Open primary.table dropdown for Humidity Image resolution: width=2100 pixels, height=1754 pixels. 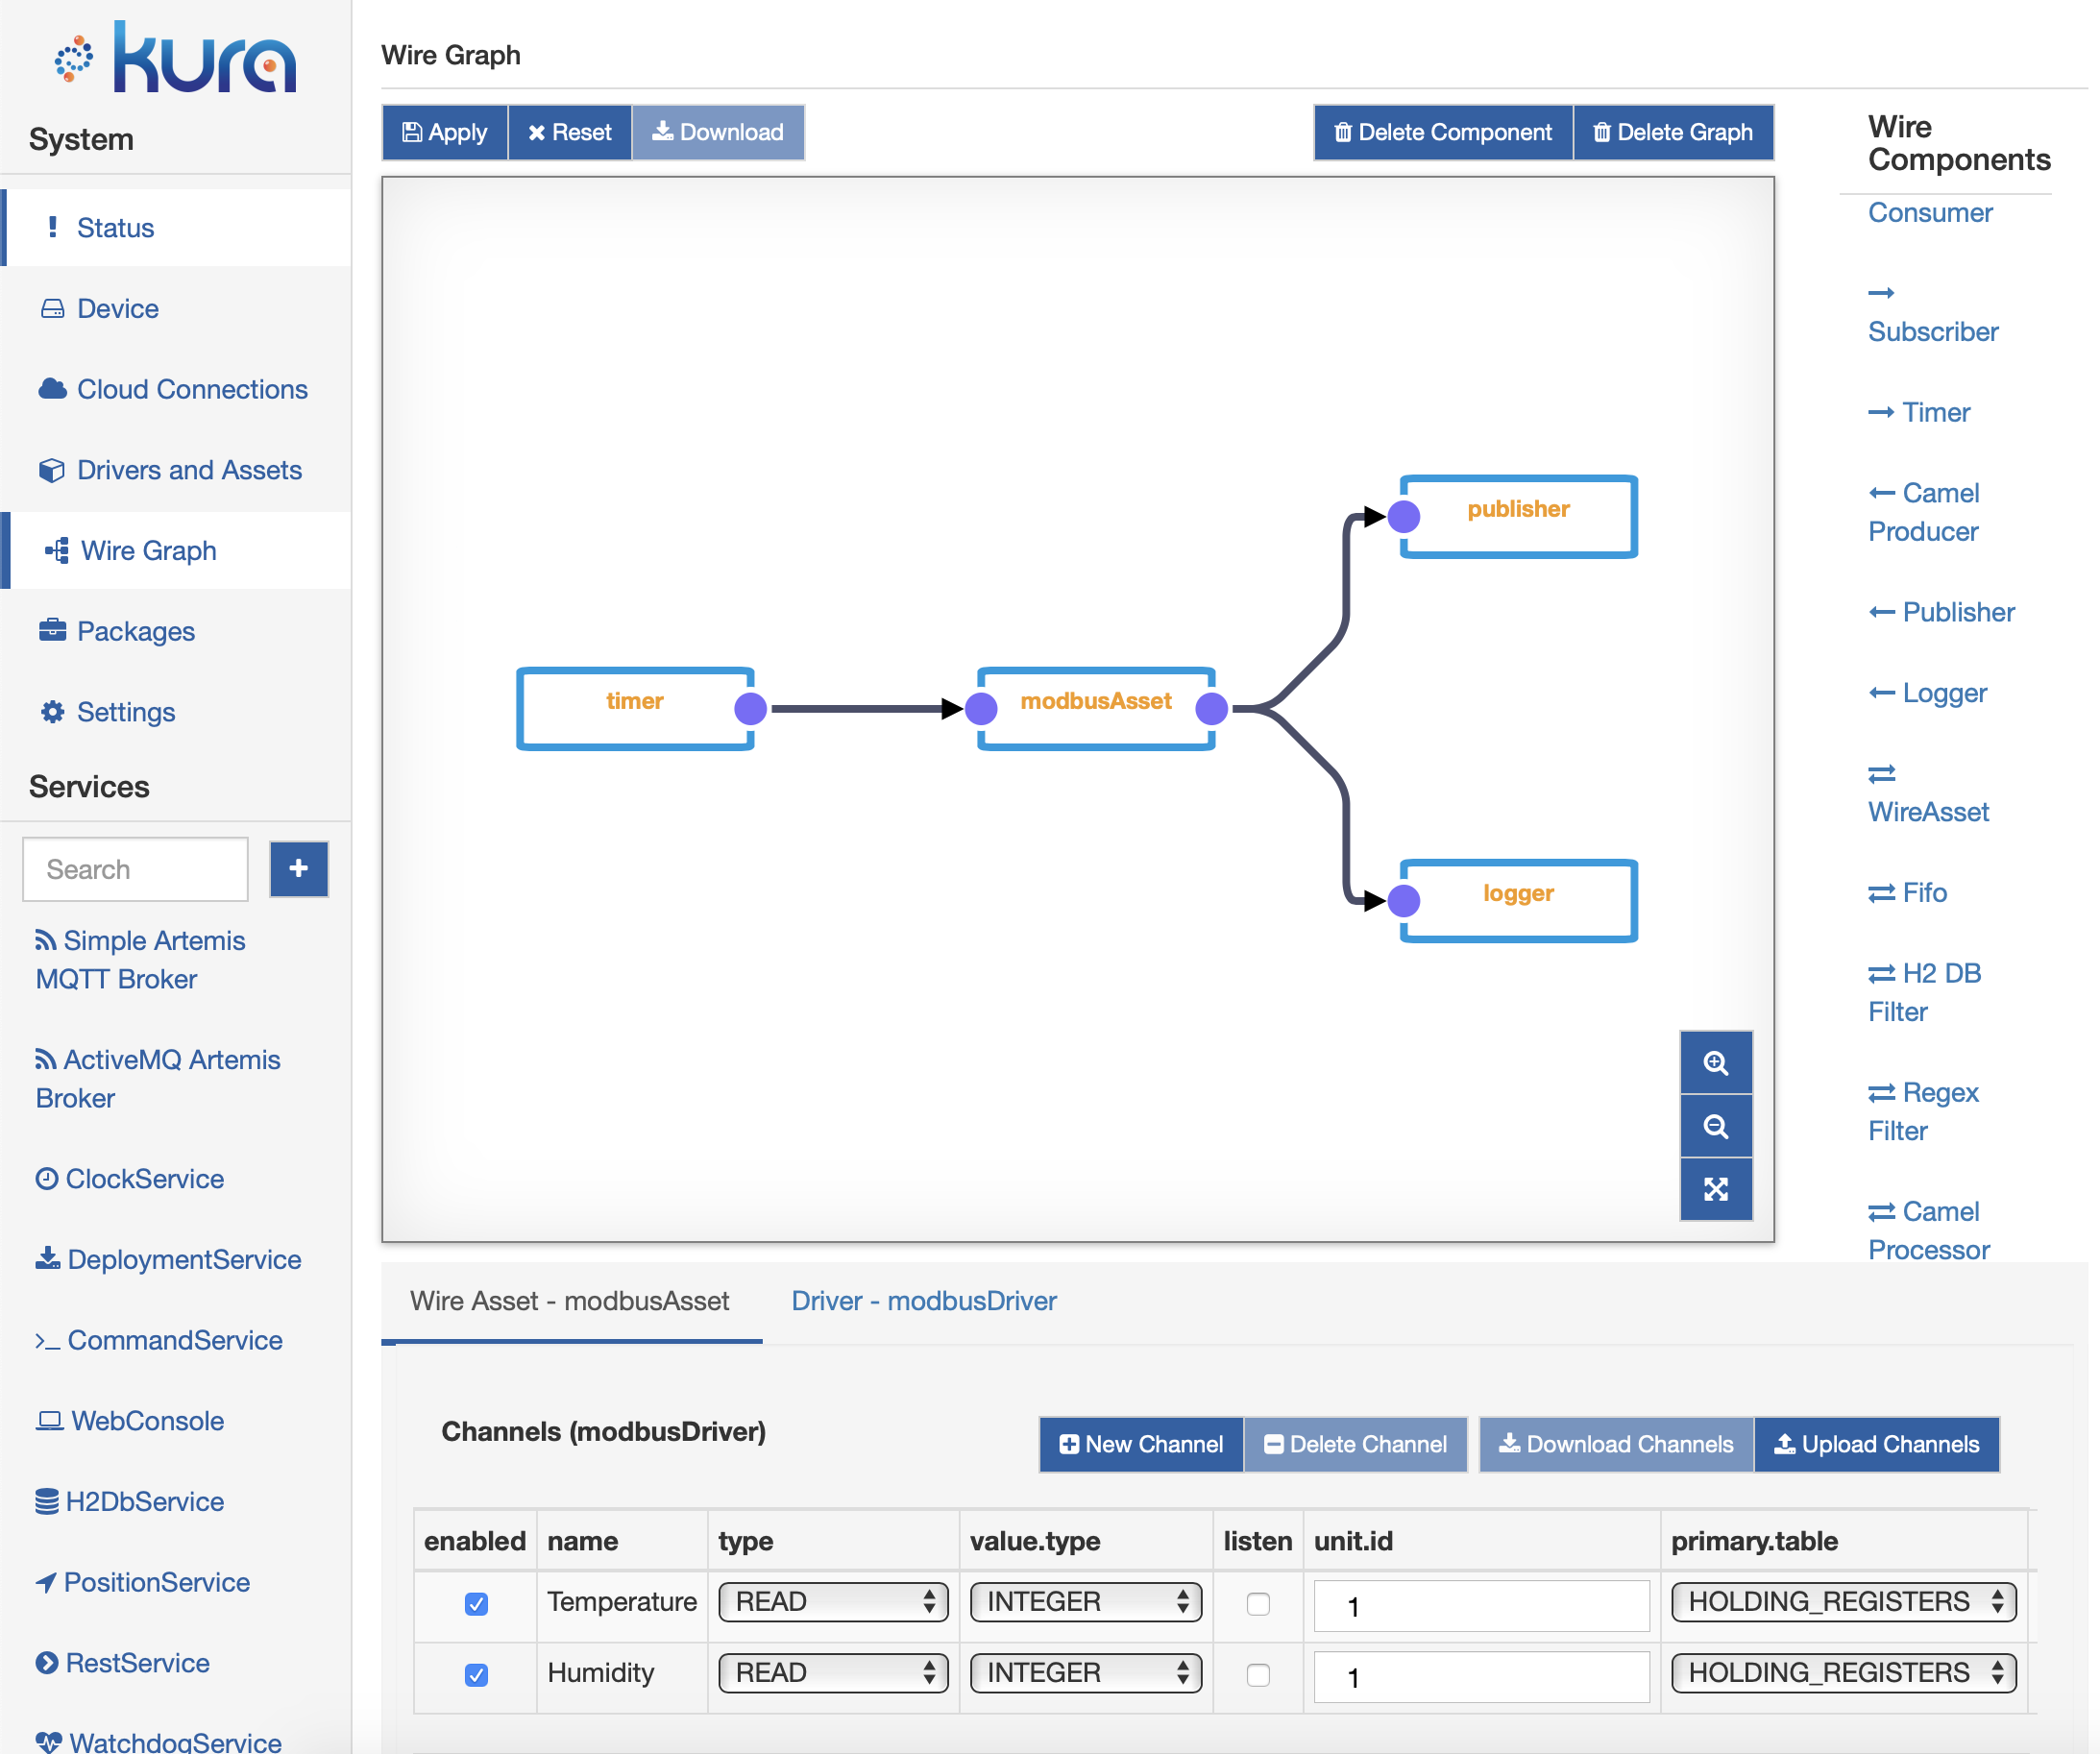(x=1843, y=1673)
